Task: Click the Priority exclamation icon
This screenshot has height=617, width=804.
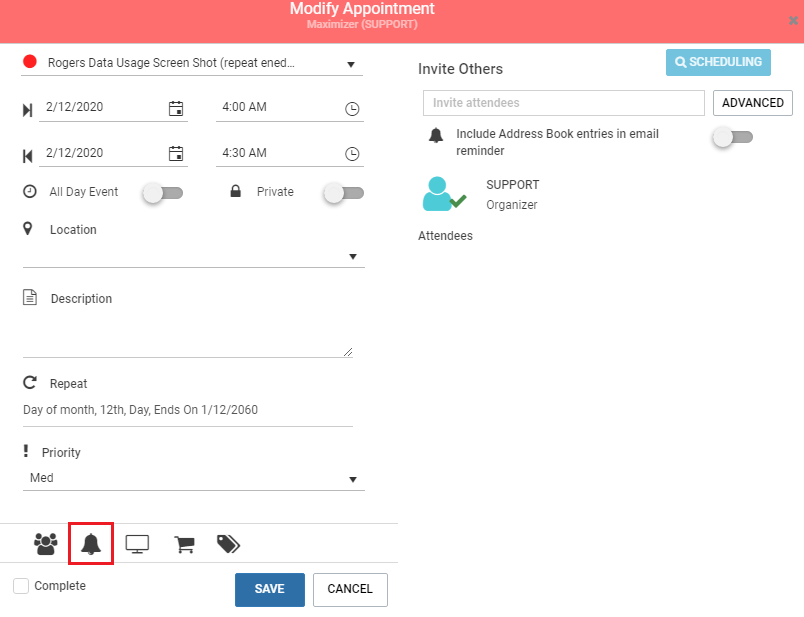Action: (30, 451)
